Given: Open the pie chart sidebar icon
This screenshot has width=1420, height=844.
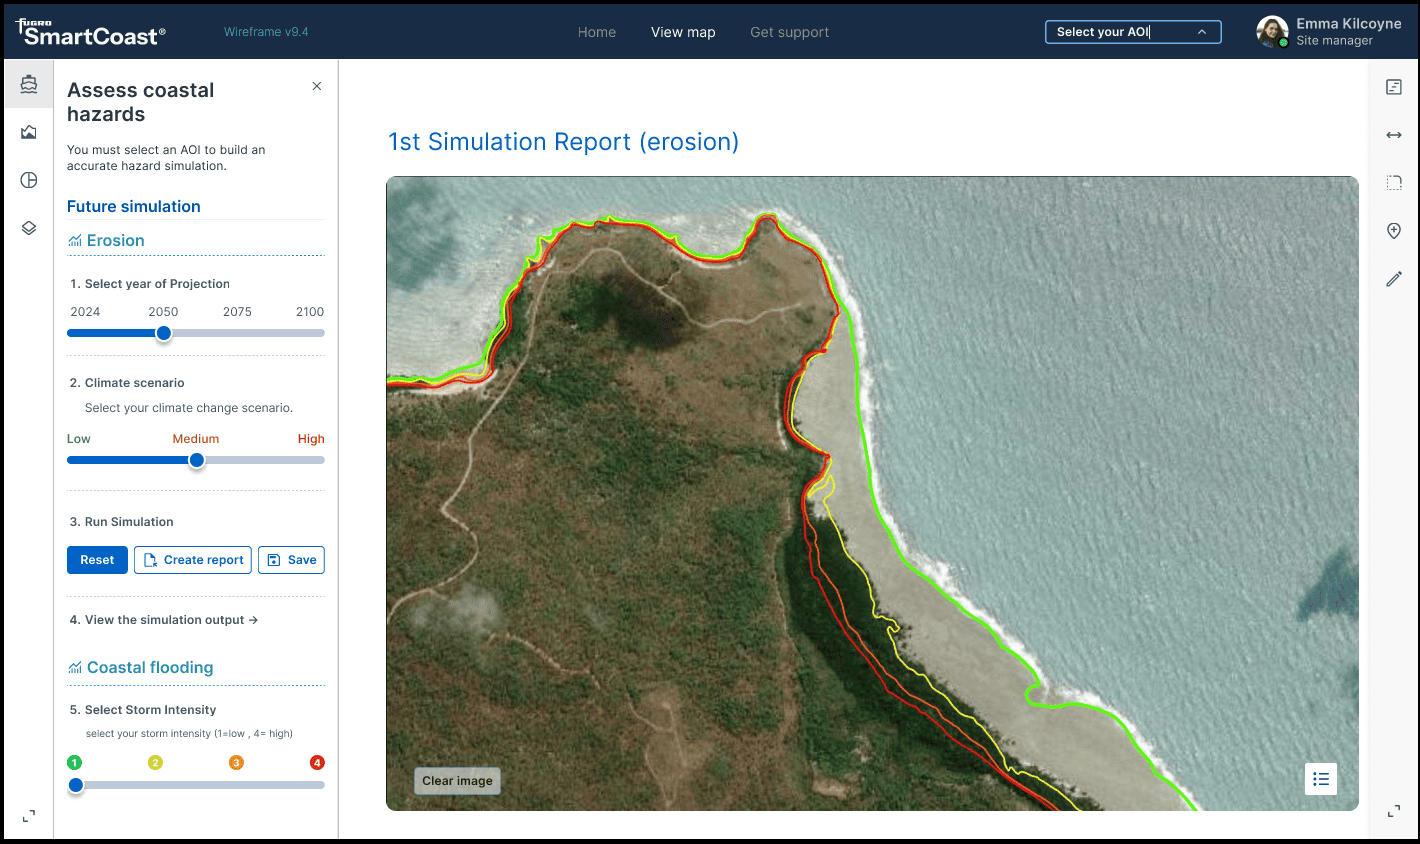Looking at the screenshot, I should click(29, 180).
